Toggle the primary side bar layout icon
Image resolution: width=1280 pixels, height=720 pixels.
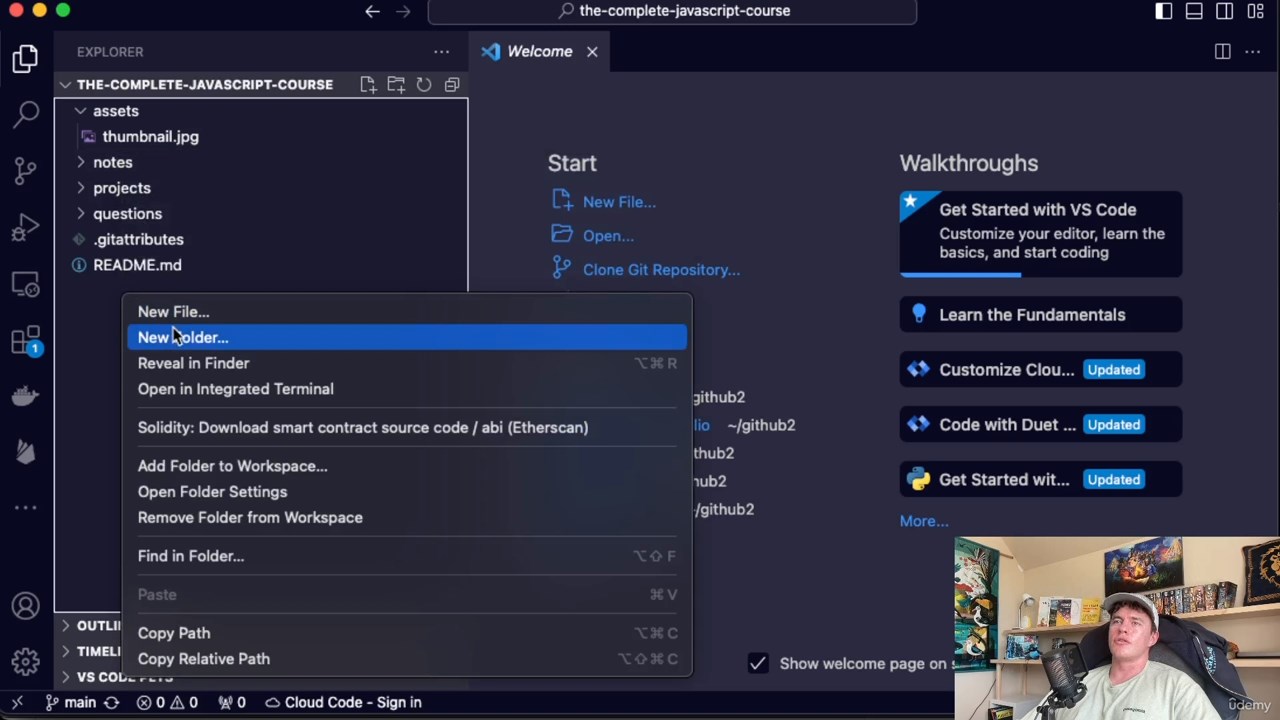1164,11
